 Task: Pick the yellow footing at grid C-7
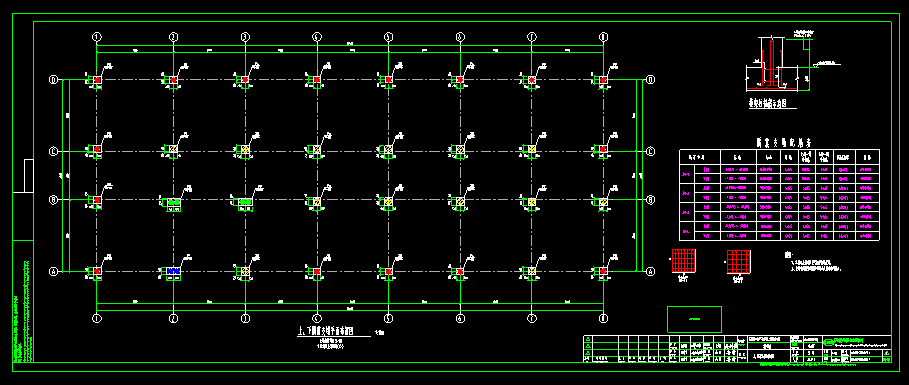click(x=532, y=149)
